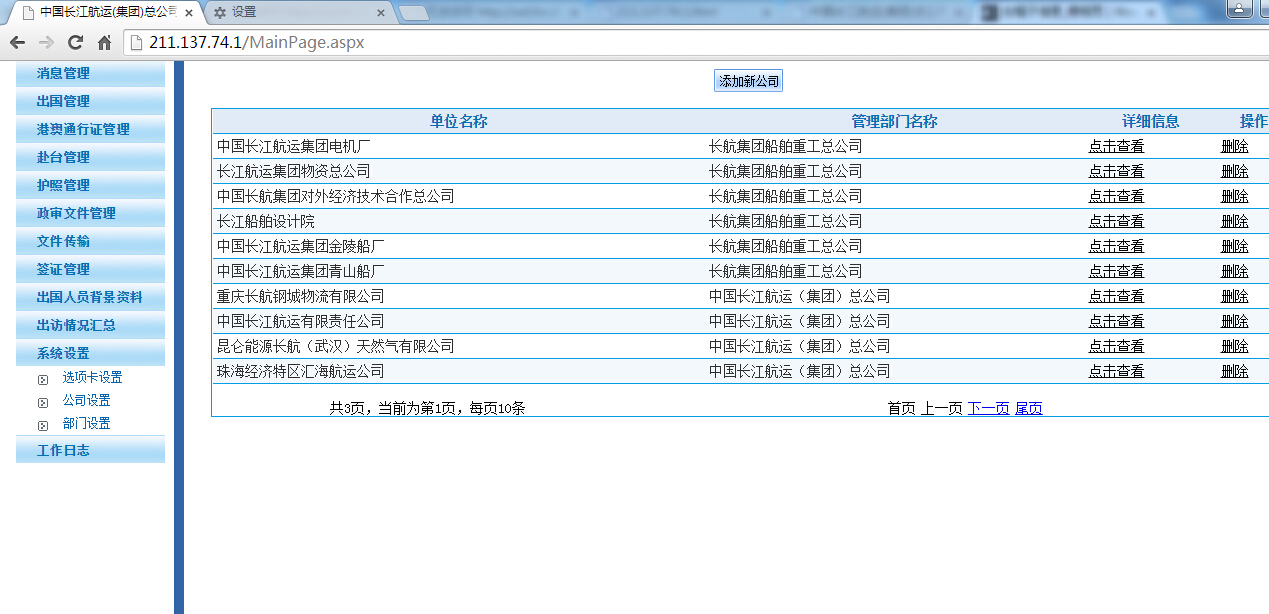This screenshot has height=614, width=1269.
Task: Open the 出国人员背景资料 menu section
Action: (x=90, y=298)
